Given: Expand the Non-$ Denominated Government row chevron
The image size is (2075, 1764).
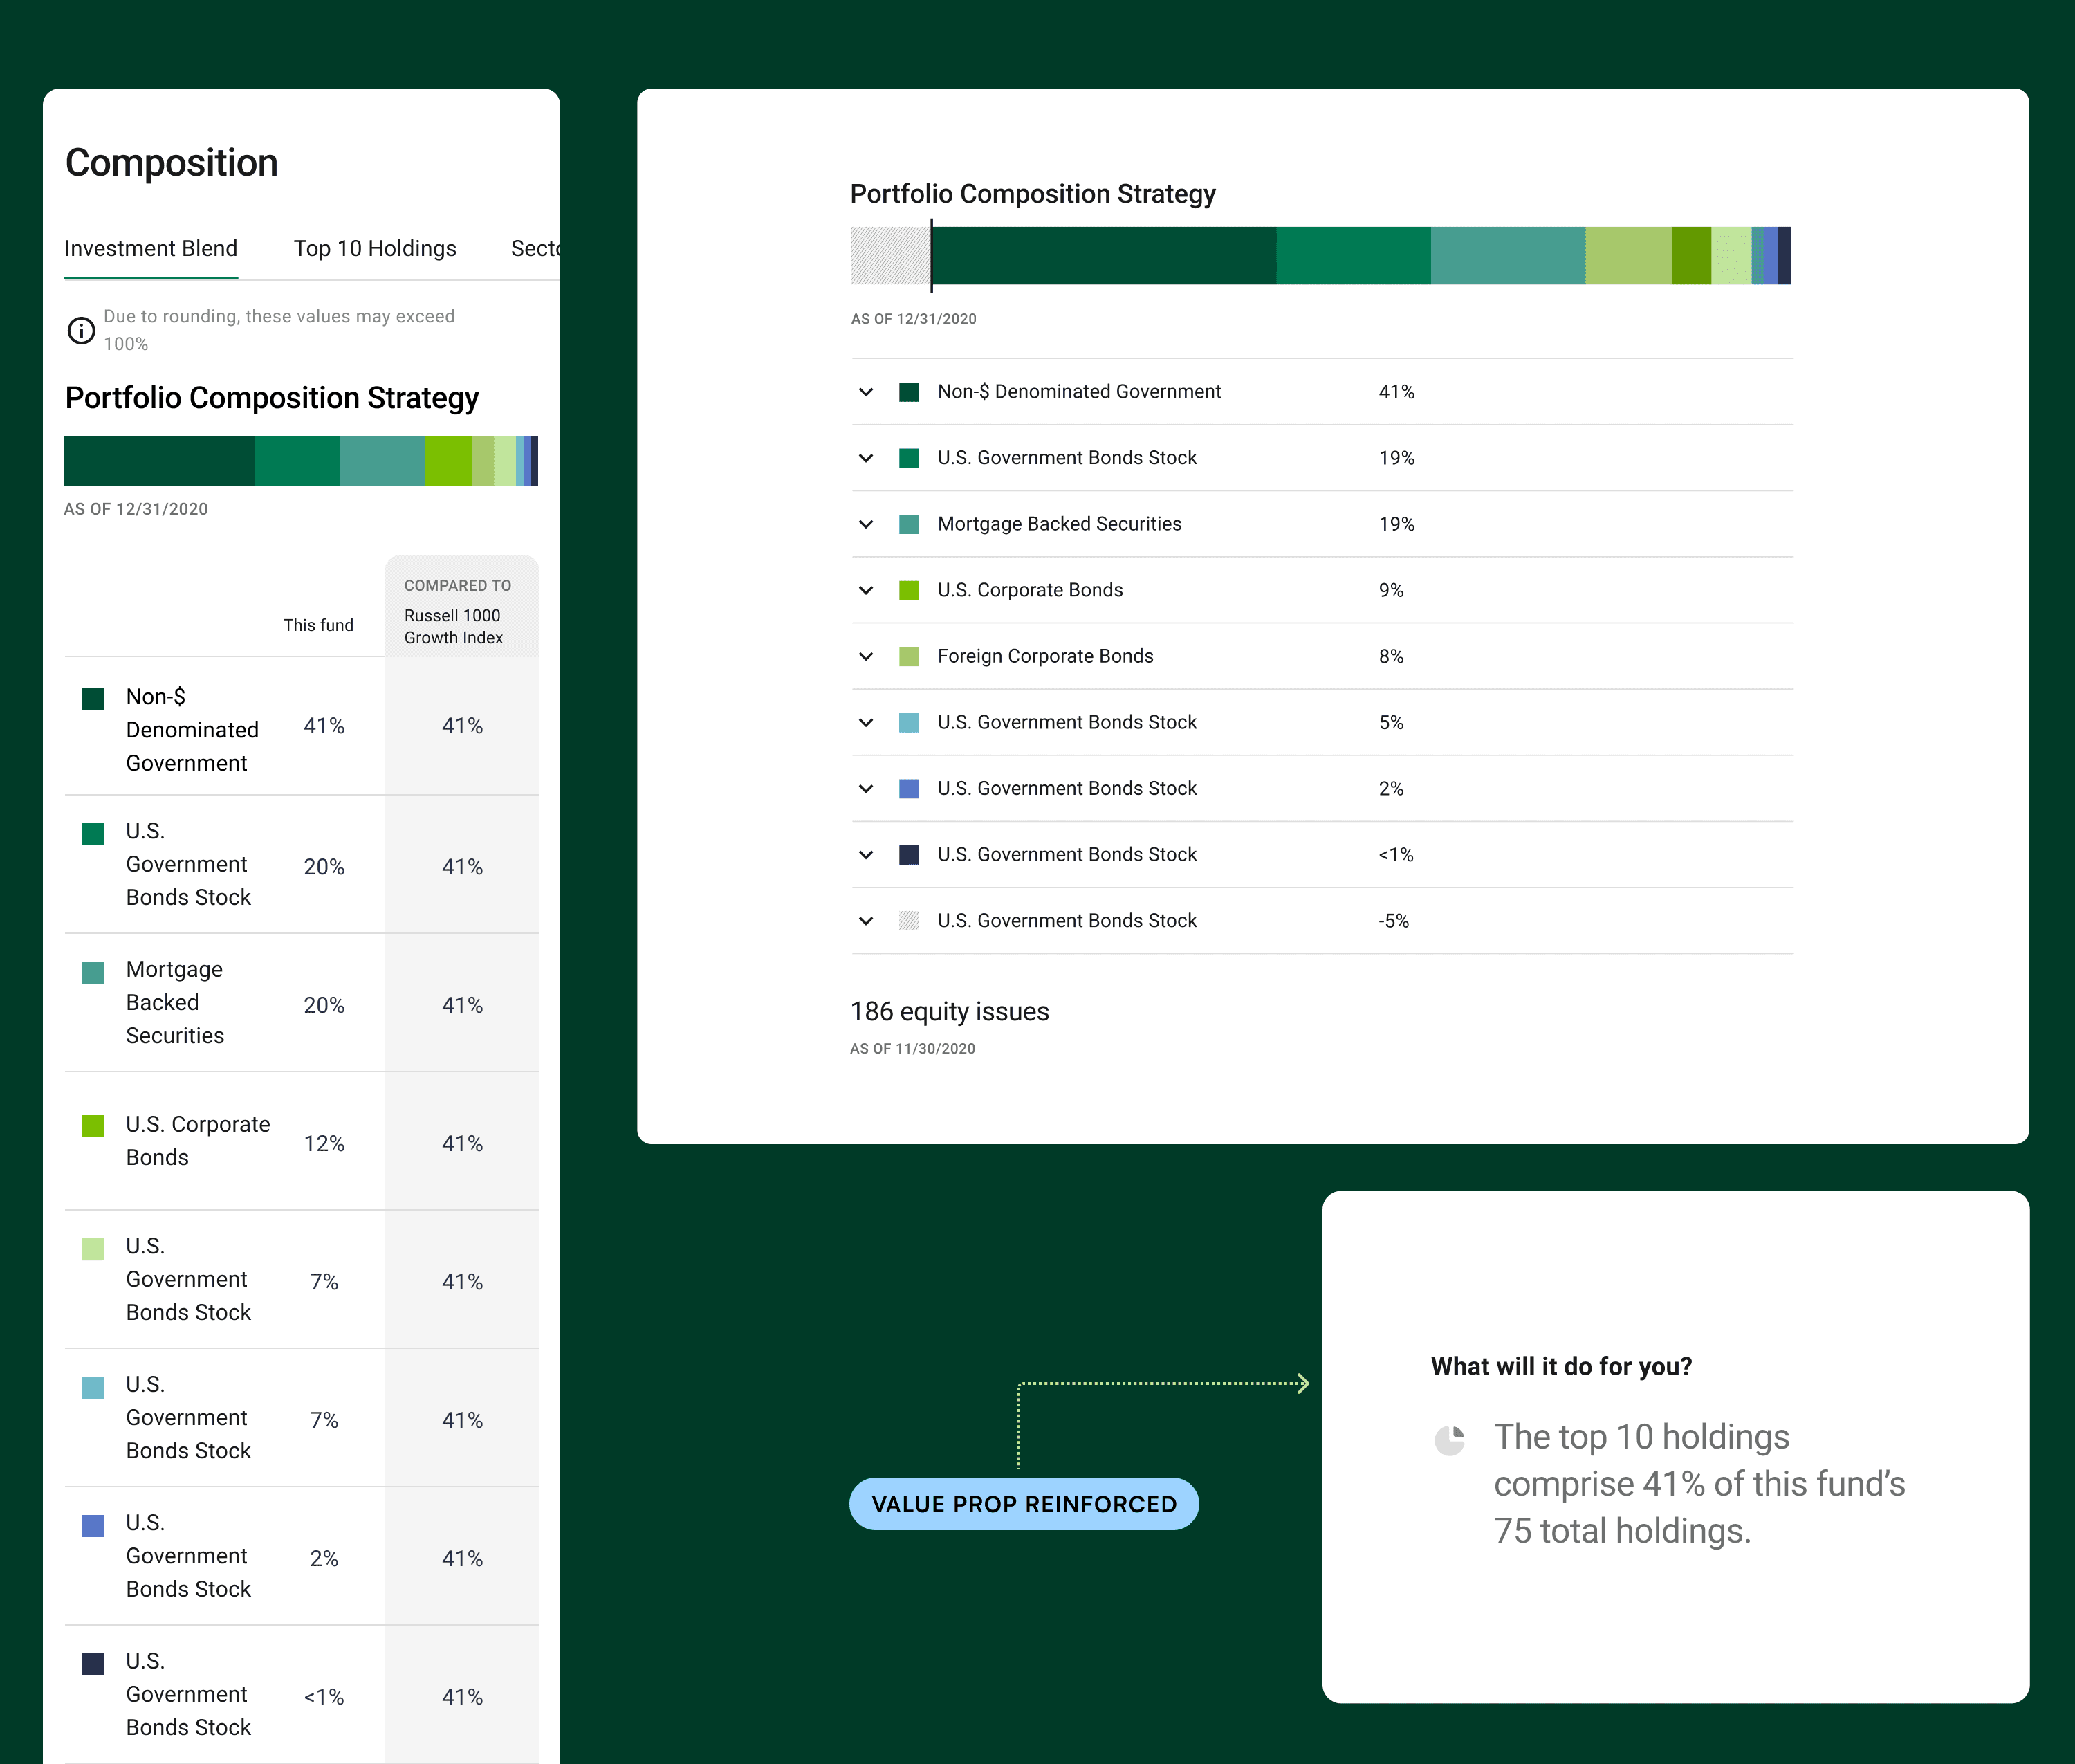Looking at the screenshot, I should coord(866,392).
